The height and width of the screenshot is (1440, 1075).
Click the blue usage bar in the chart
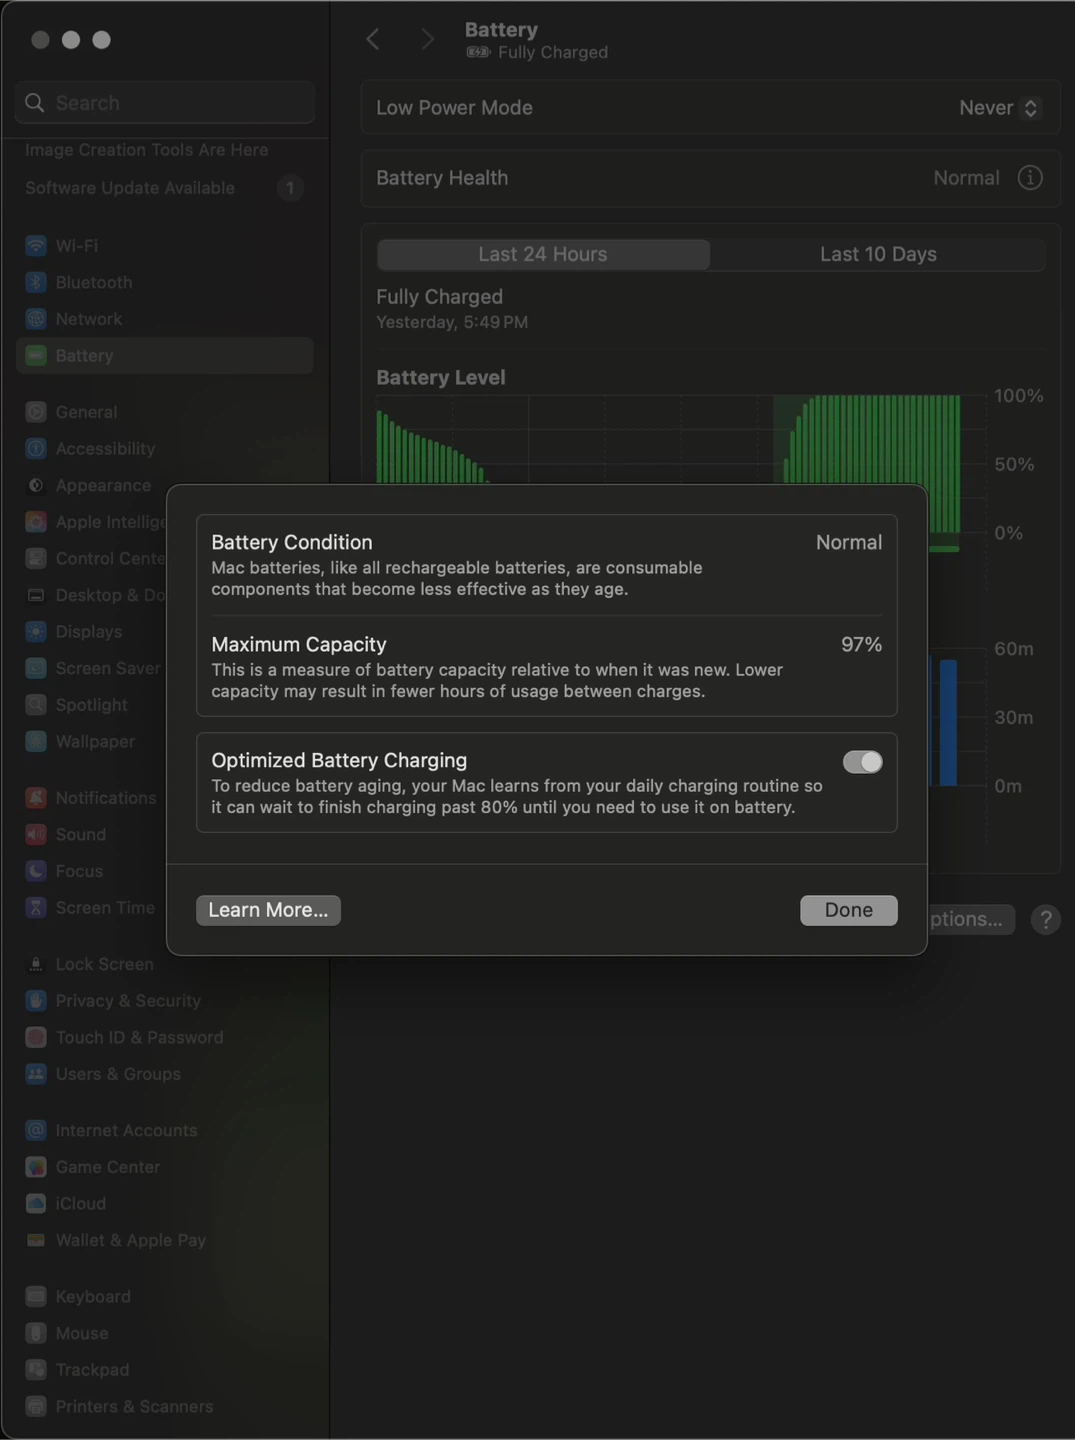click(x=947, y=722)
